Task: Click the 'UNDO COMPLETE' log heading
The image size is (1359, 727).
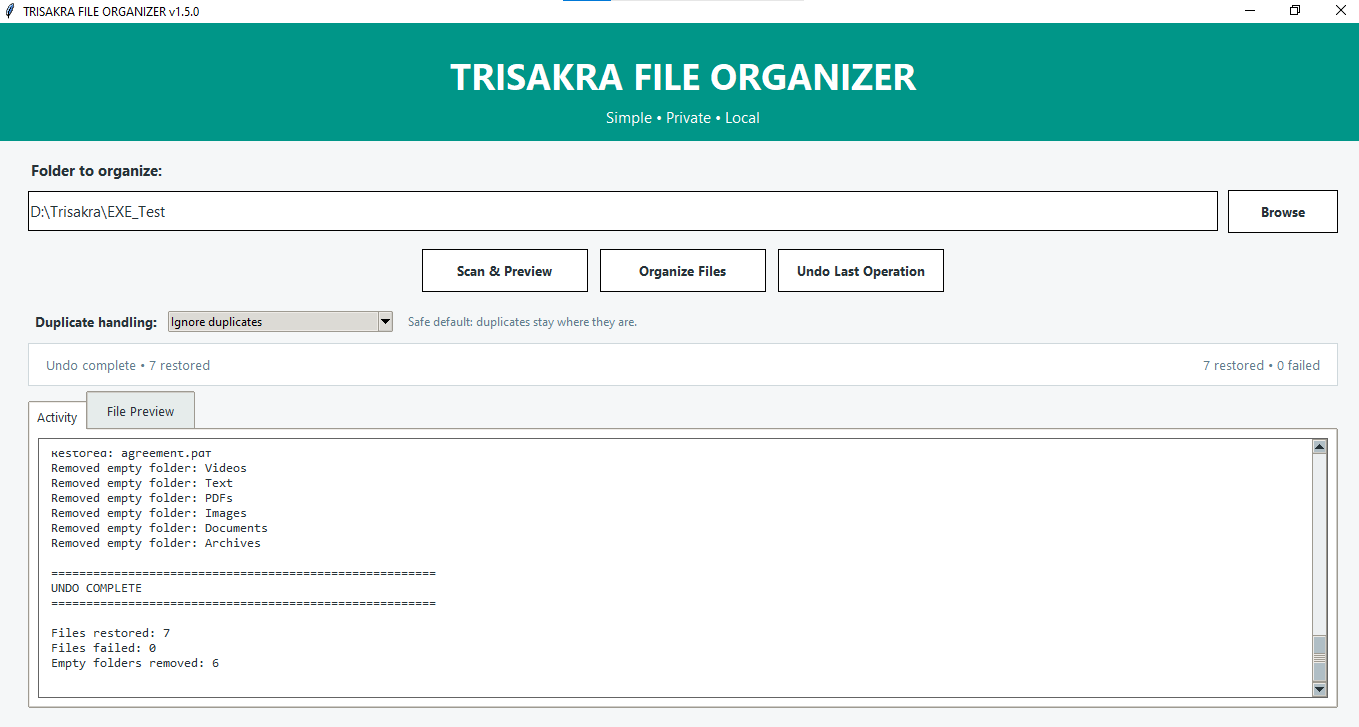Action: click(96, 588)
